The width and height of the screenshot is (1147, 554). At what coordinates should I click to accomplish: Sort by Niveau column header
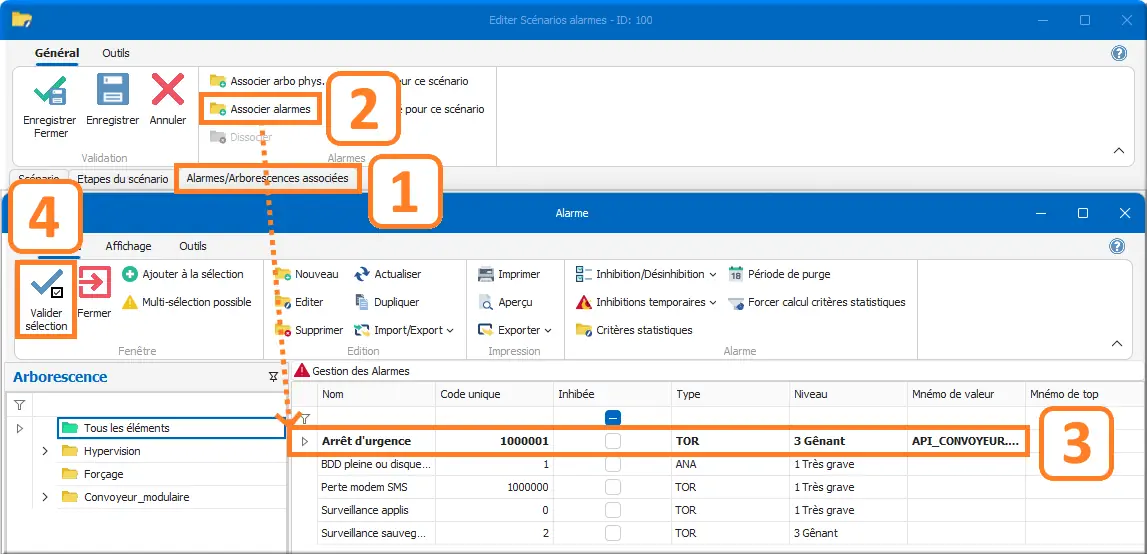point(847,394)
